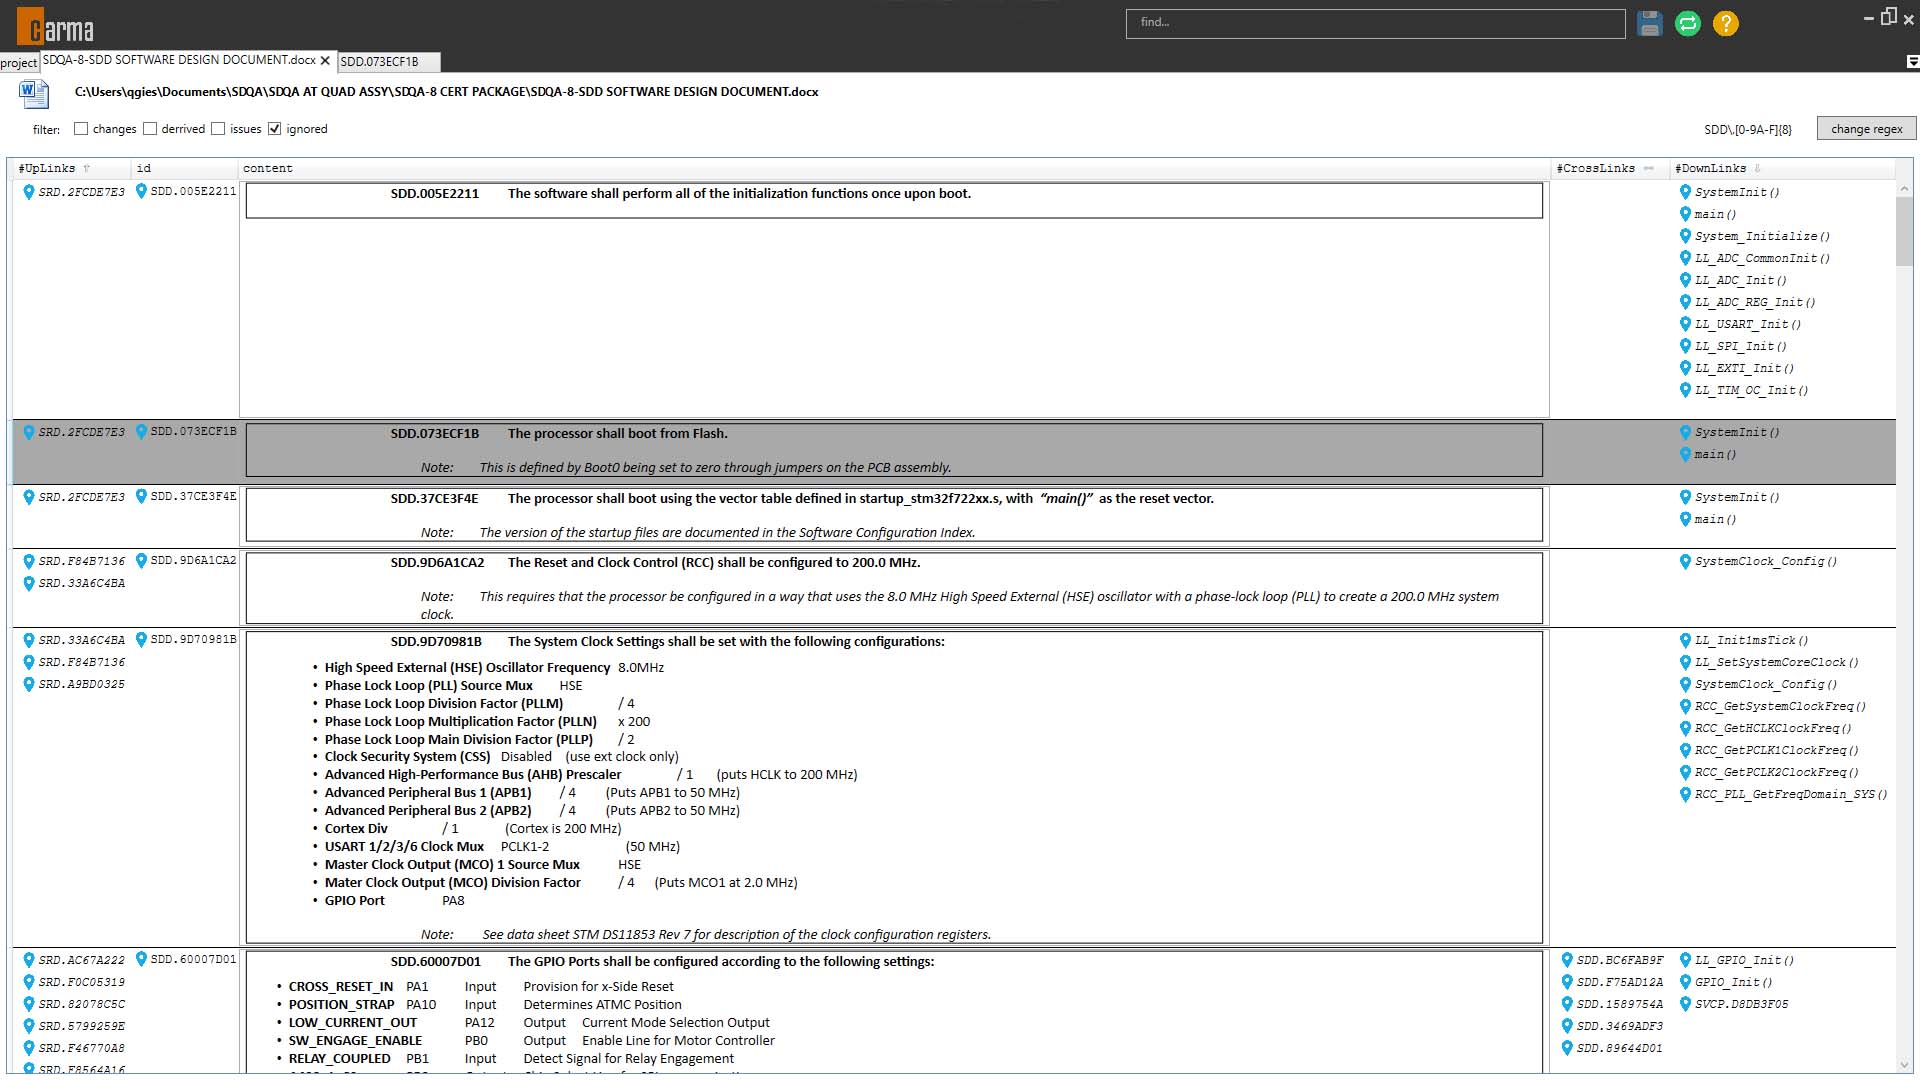Click pin icon next to SDD.37CE3F4E id
The width and height of the screenshot is (1920, 1080).
point(141,496)
